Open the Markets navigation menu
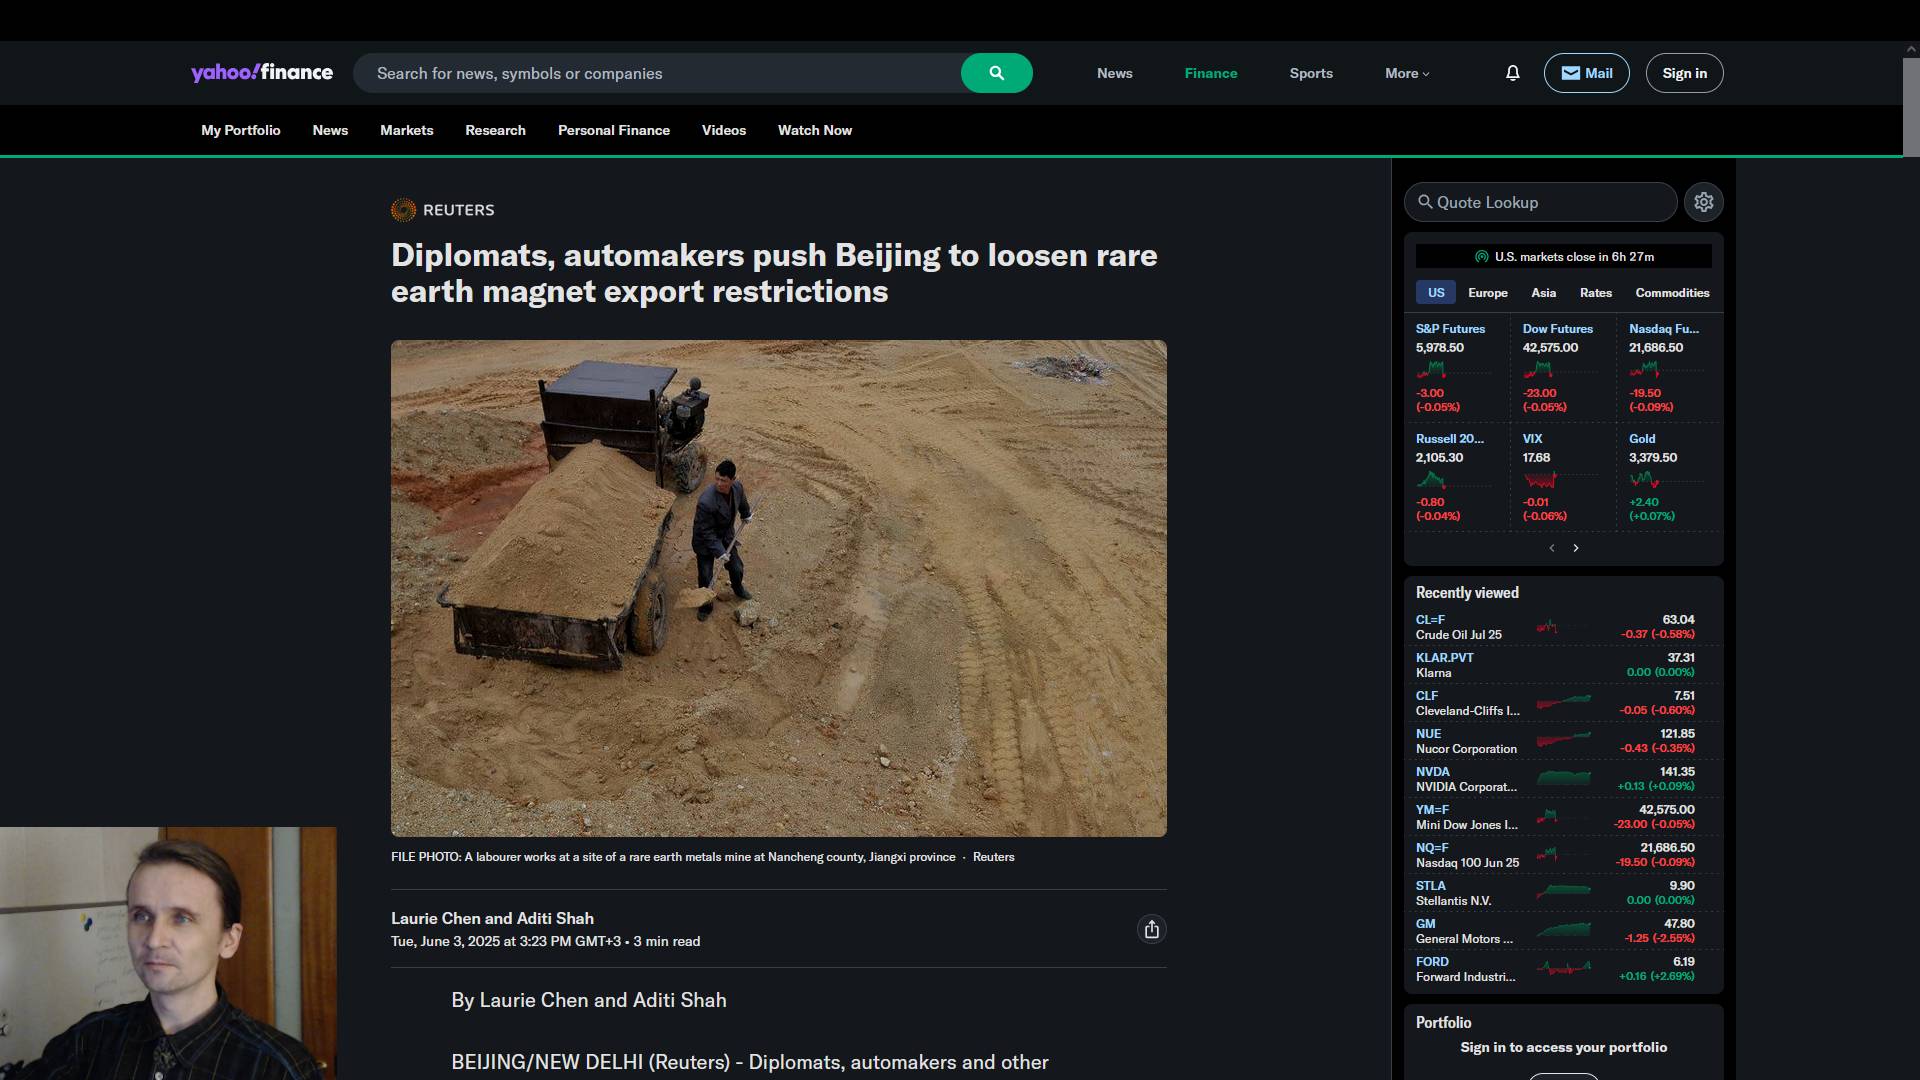This screenshot has height=1080, width=1920. click(406, 131)
